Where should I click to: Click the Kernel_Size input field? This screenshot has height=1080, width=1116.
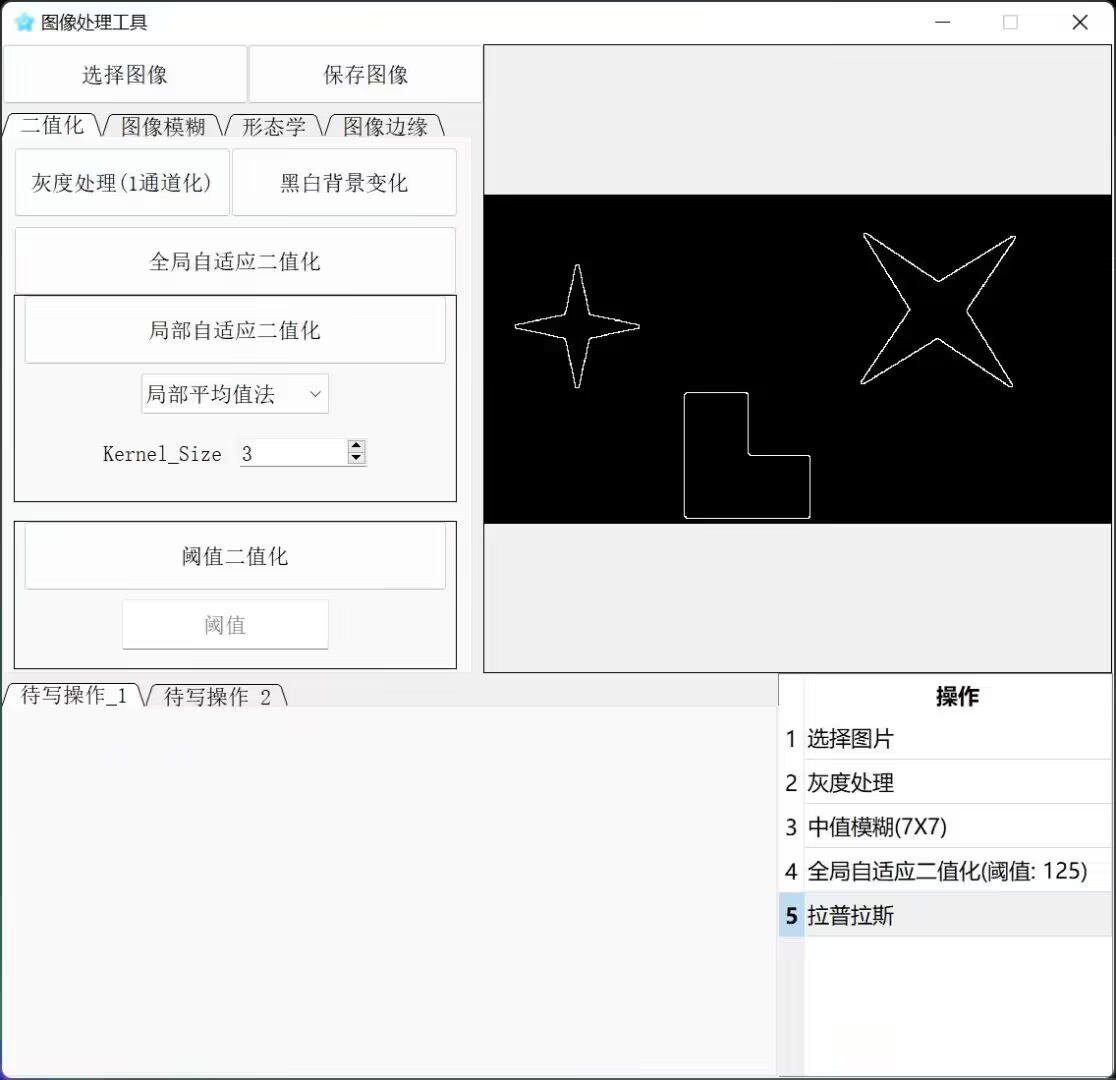pyautogui.click(x=293, y=454)
